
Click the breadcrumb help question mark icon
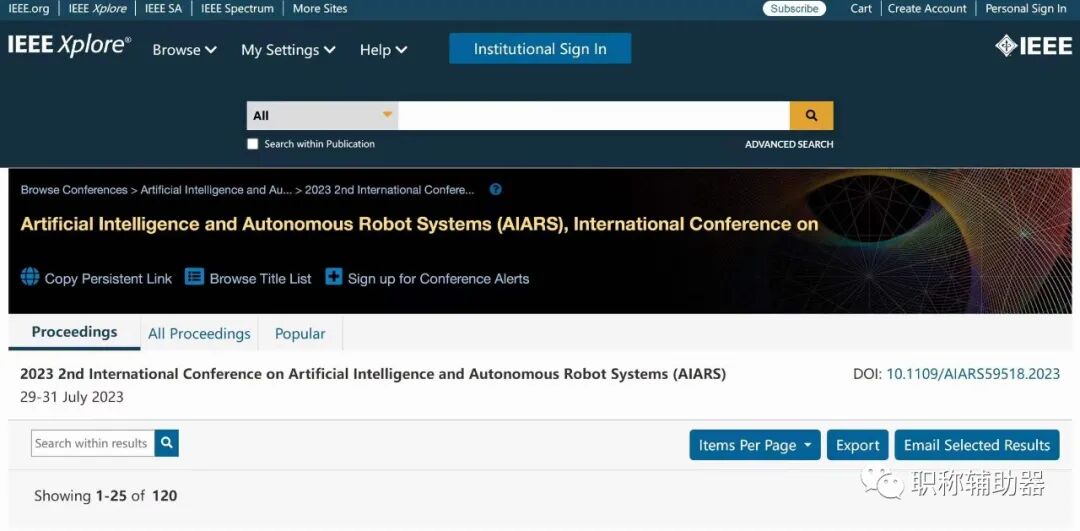[x=495, y=189]
